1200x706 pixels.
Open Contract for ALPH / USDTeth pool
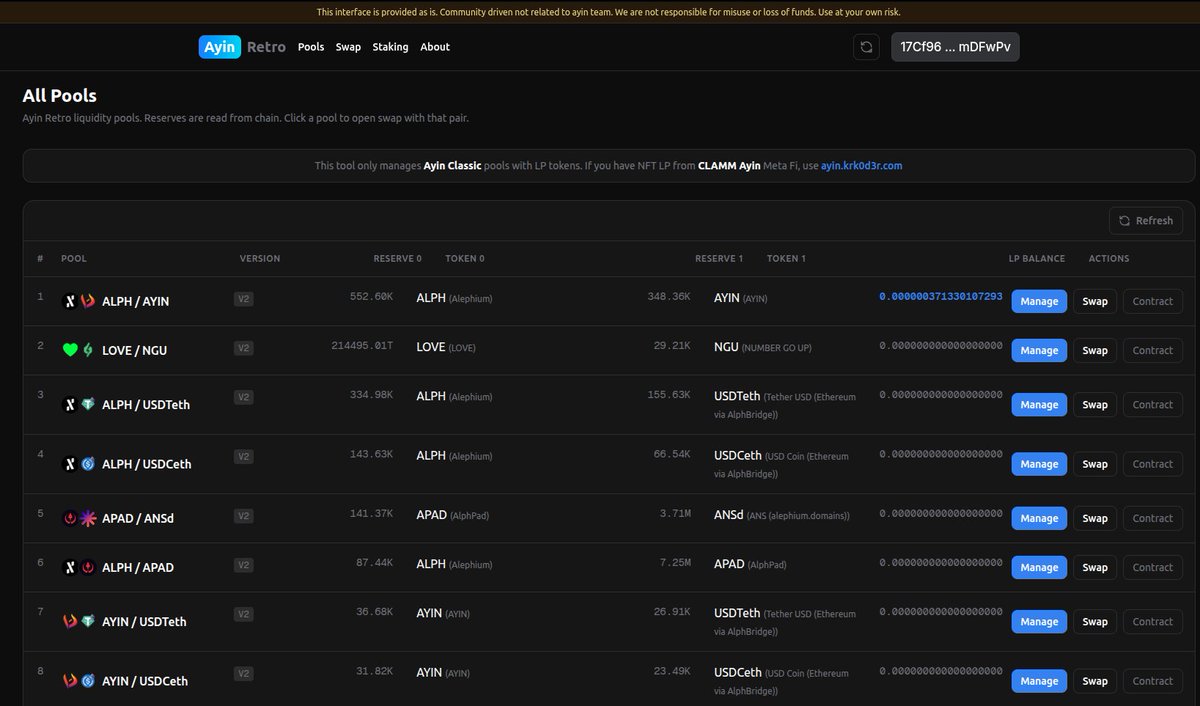(x=1152, y=405)
